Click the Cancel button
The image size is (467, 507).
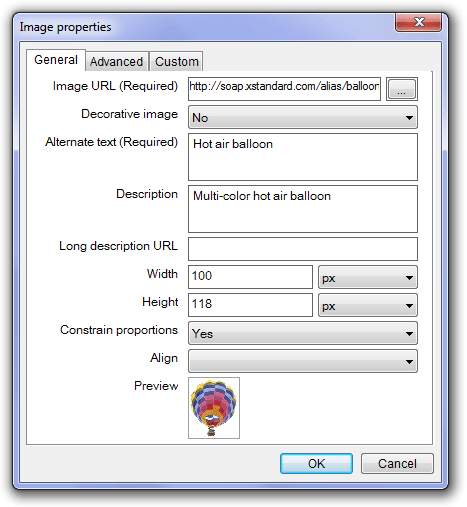397,463
